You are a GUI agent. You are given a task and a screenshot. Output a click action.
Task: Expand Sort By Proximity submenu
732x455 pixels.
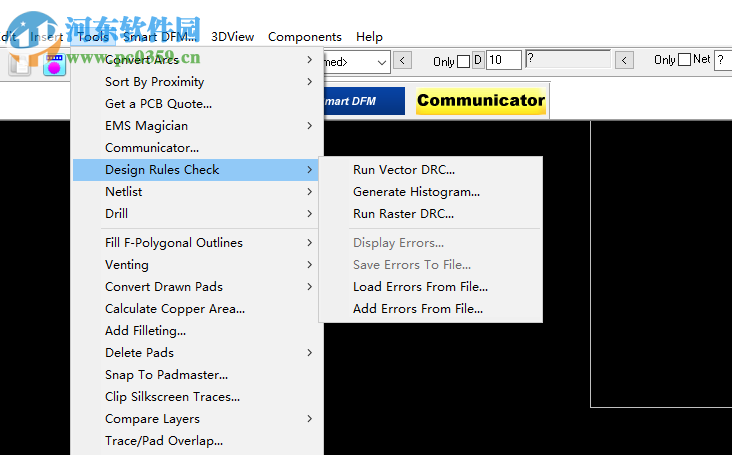pyautogui.click(x=196, y=82)
